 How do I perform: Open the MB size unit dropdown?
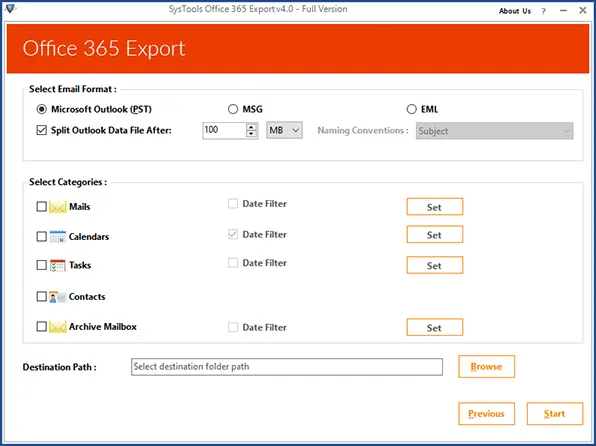284,130
